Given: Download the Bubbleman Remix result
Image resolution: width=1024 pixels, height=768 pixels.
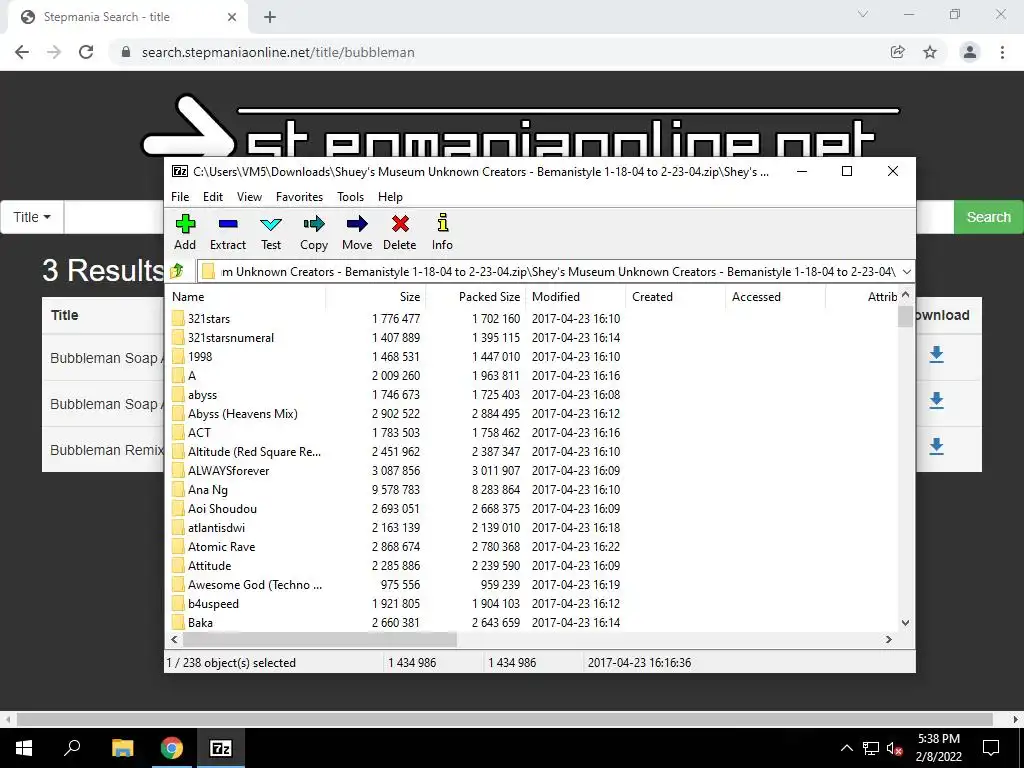Looking at the screenshot, I should click(x=936, y=447).
